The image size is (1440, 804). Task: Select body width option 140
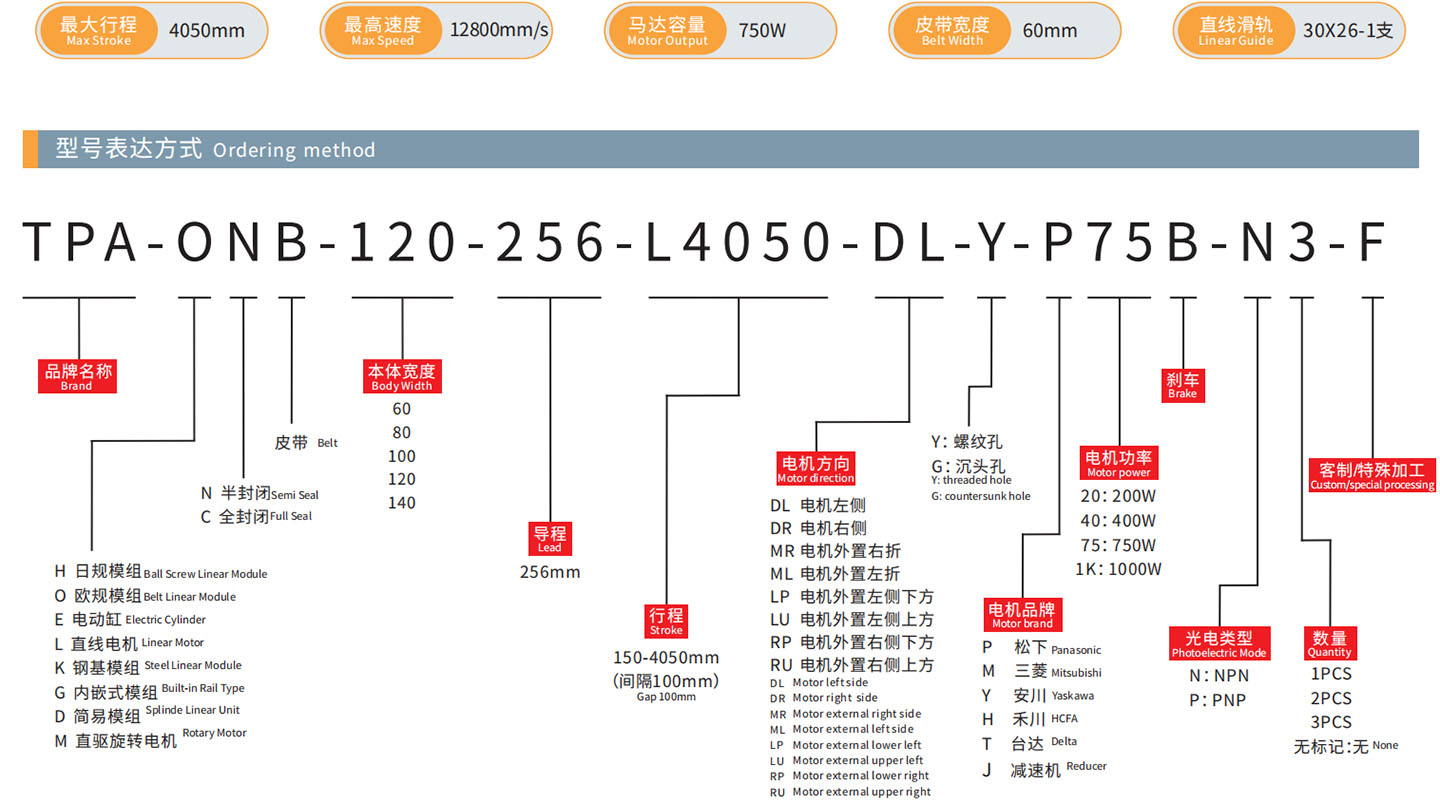pos(402,503)
